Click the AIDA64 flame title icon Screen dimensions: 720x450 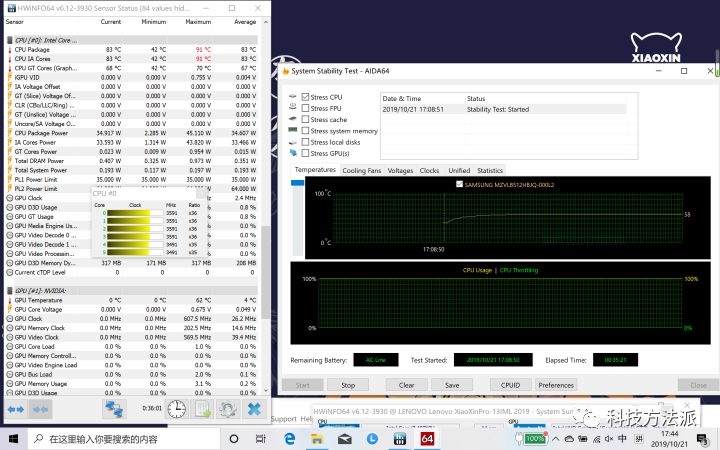pyautogui.click(x=285, y=71)
